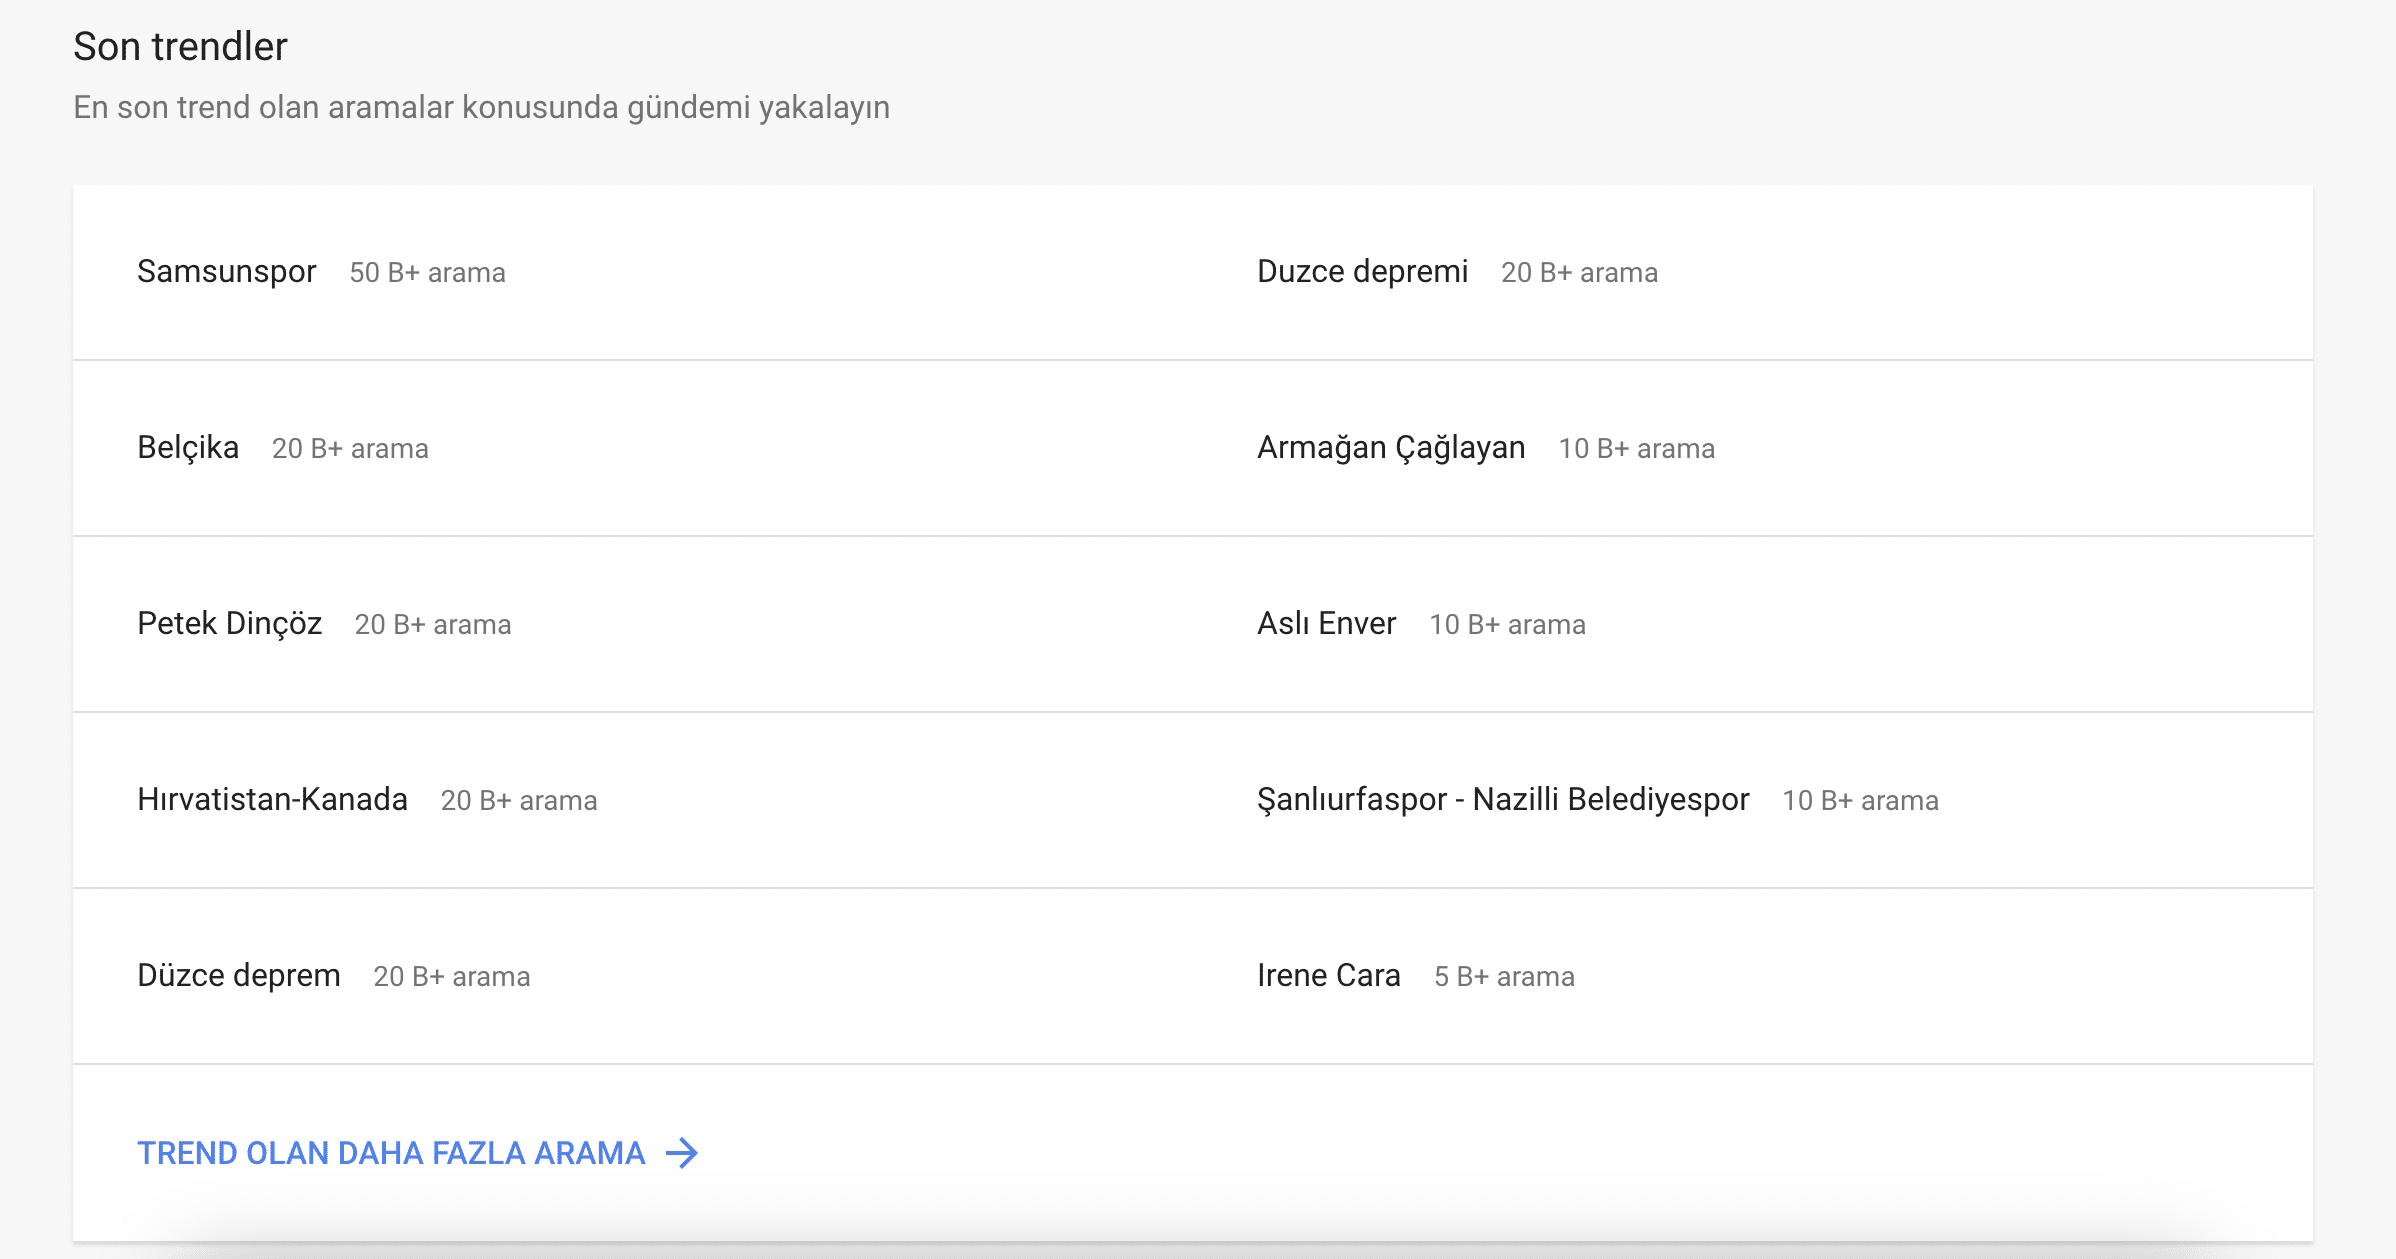Click arrow icon next to more trending searches

pyautogui.click(x=682, y=1153)
